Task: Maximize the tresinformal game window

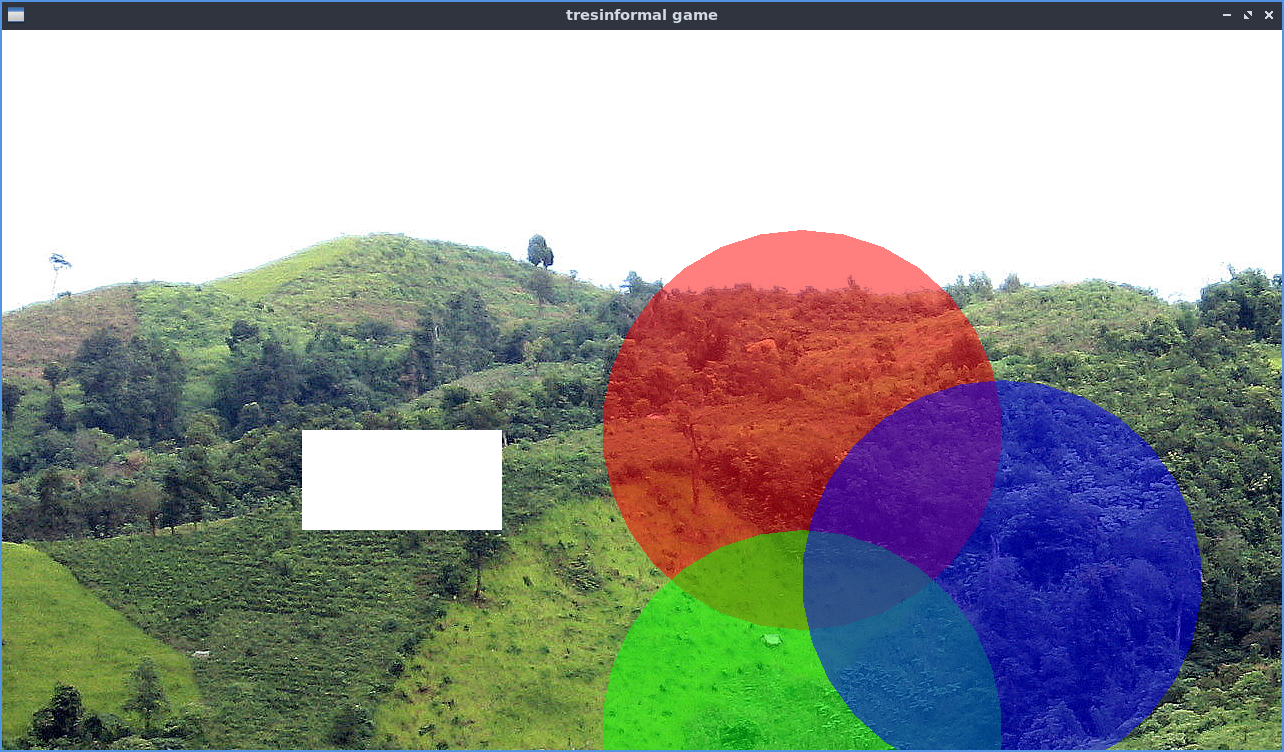Action: pyautogui.click(x=1248, y=15)
